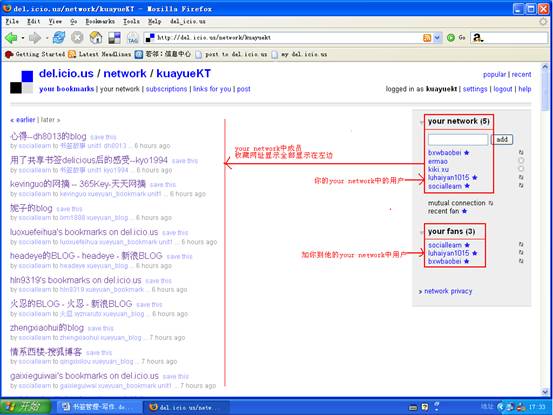Click the Stop loading icon
553x415 pixels.
77,37
